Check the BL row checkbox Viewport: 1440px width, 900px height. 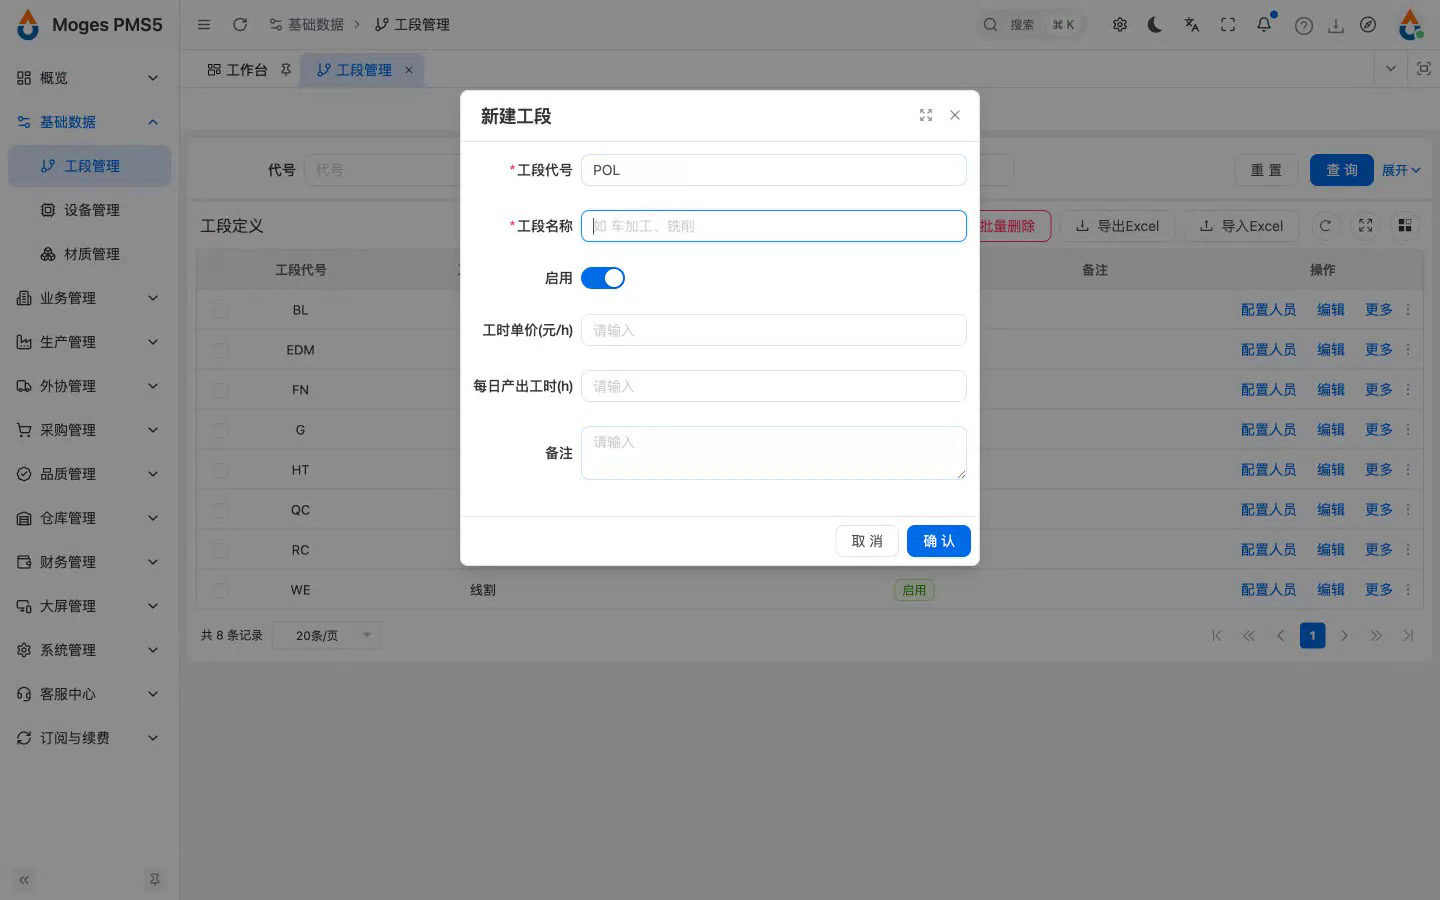click(x=221, y=310)
